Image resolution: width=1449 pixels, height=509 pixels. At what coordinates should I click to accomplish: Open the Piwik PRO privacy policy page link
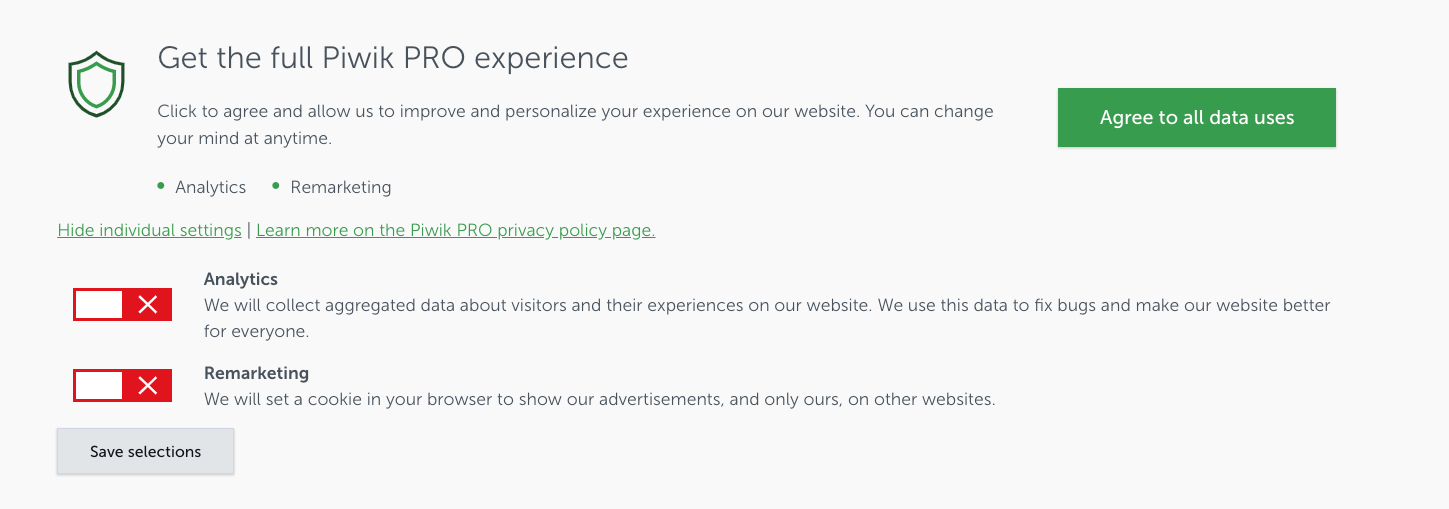456,230
